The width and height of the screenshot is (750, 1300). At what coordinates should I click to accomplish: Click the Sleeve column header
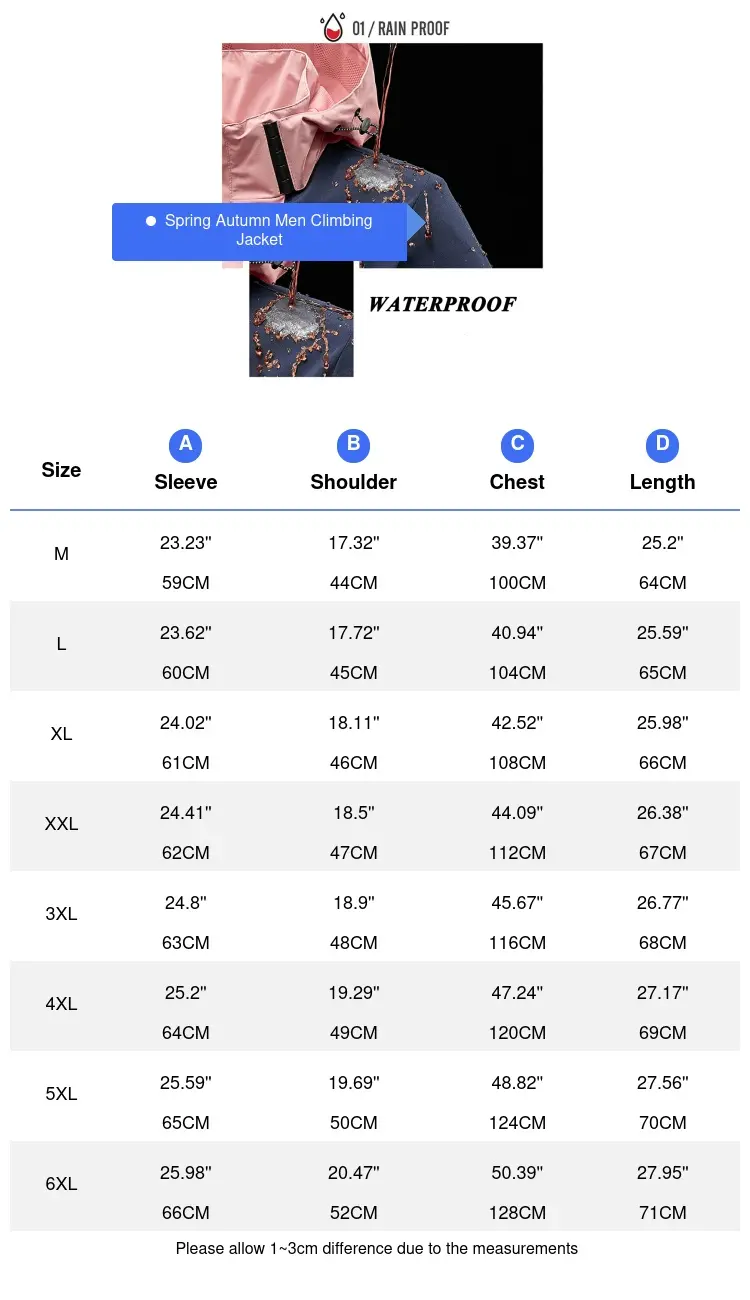point(186,482)
